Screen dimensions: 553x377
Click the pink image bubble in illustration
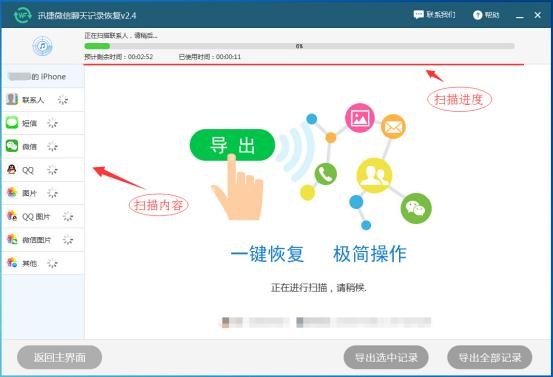click(359, 118)
